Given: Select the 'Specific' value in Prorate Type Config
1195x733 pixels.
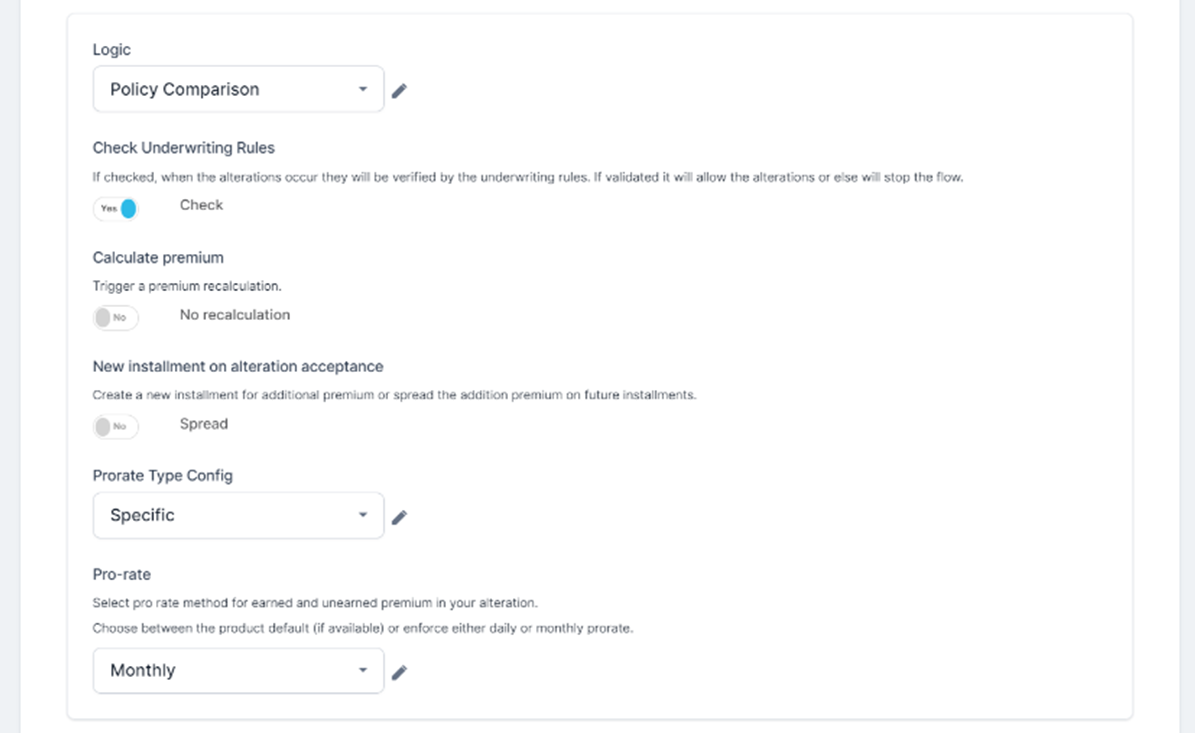Looking at the screenshot, I should (x=142, y=515).
